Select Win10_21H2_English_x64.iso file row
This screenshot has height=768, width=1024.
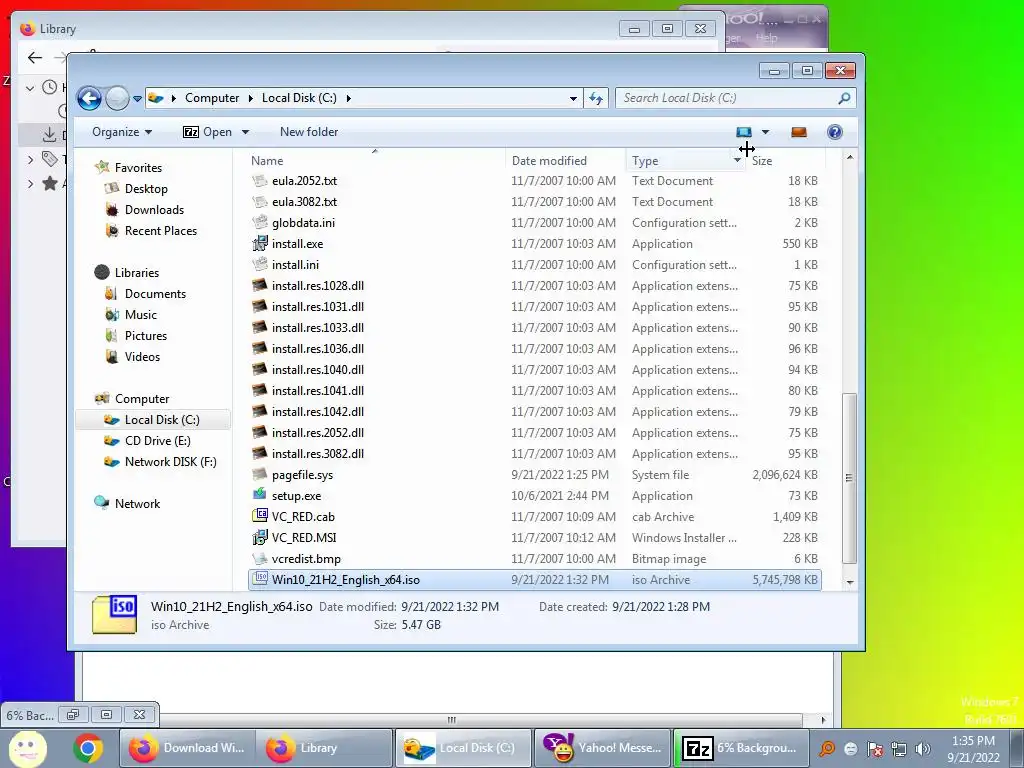(535, 580)
